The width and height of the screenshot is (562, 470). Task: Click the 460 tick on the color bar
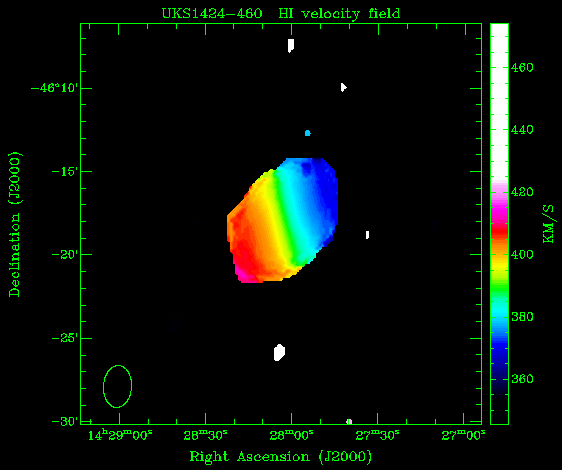point(522,67)
